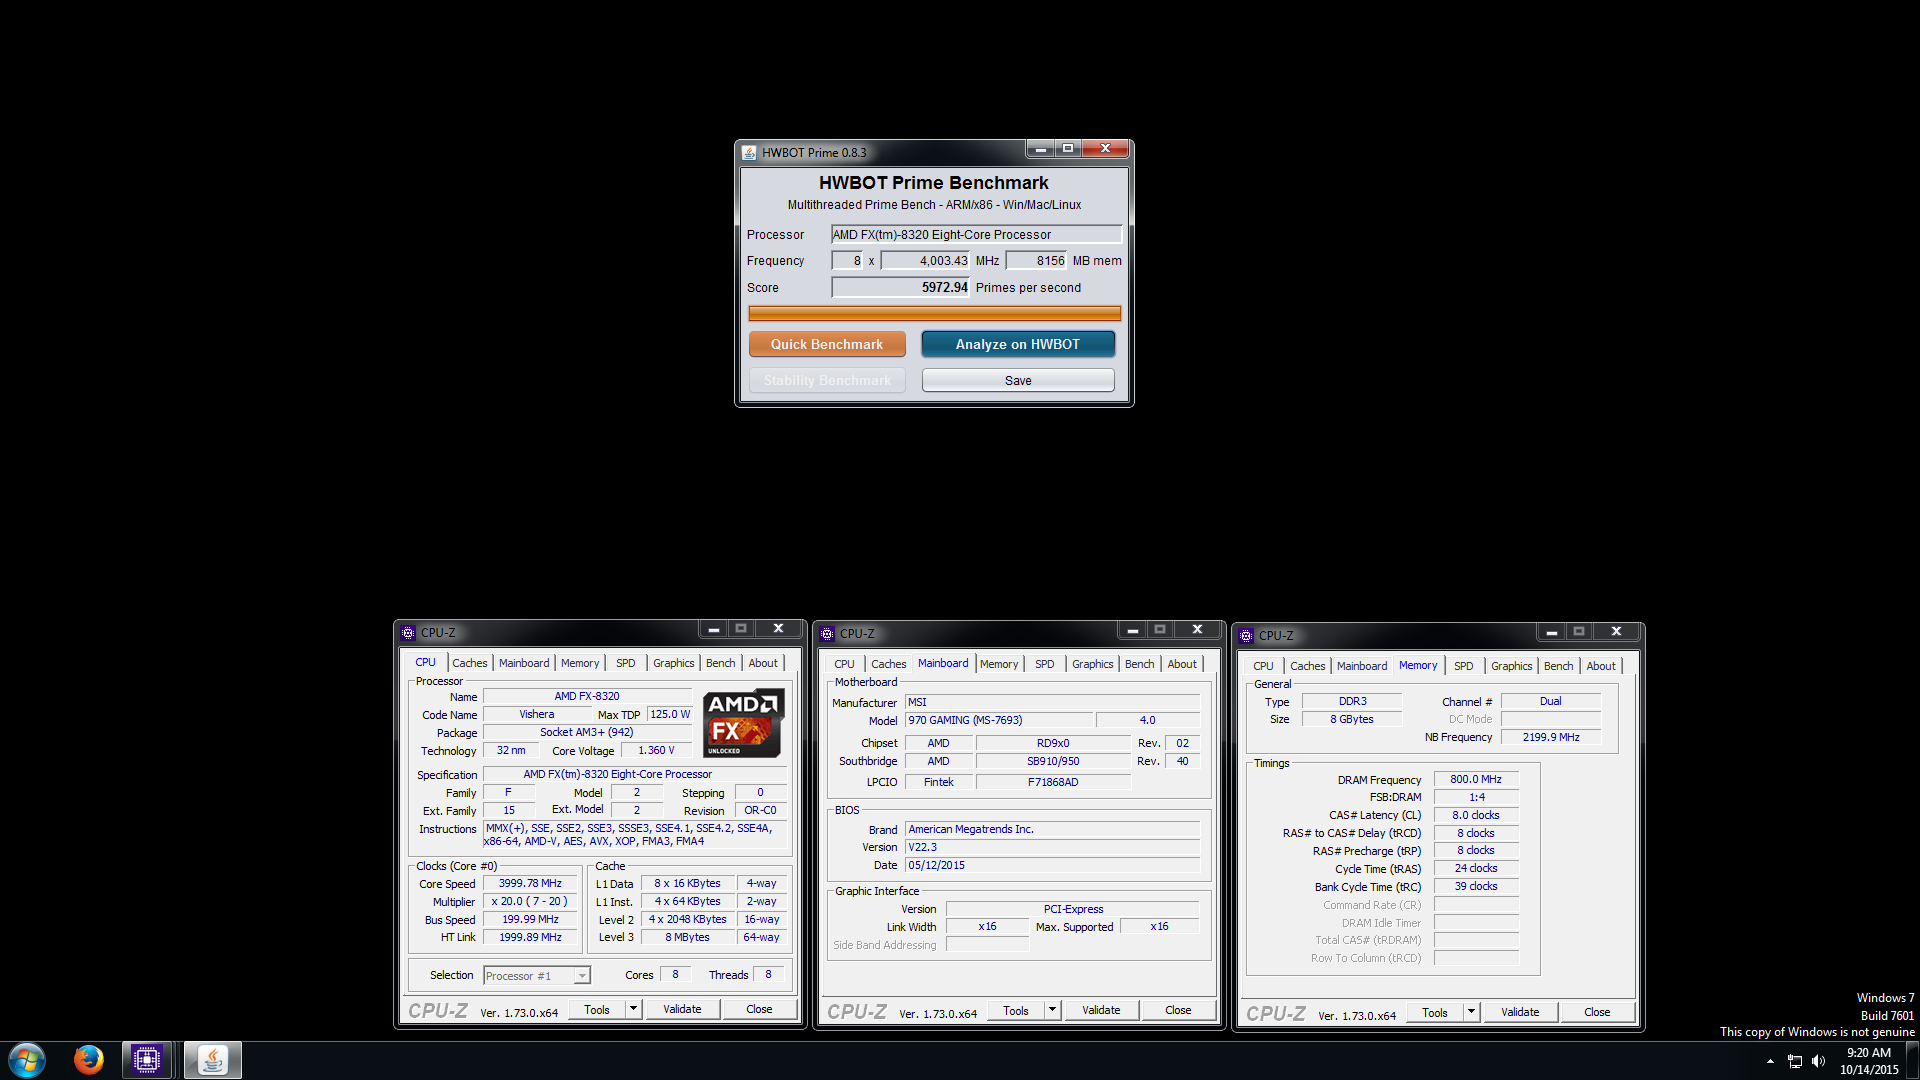1920x1080 pixels.
Task: Click the Windows Start orb
Action: (27, 1060)
